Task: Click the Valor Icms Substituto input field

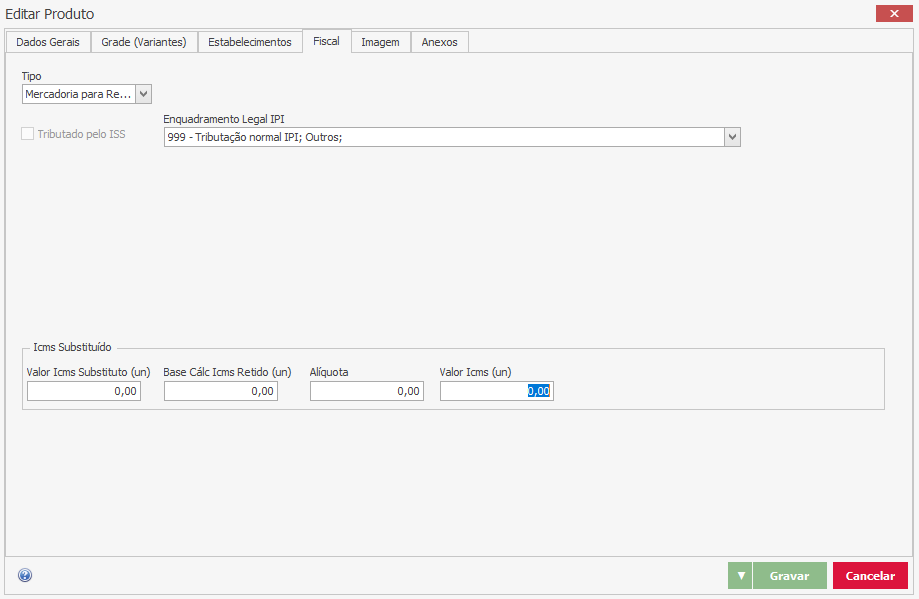Action: [84, 392]
